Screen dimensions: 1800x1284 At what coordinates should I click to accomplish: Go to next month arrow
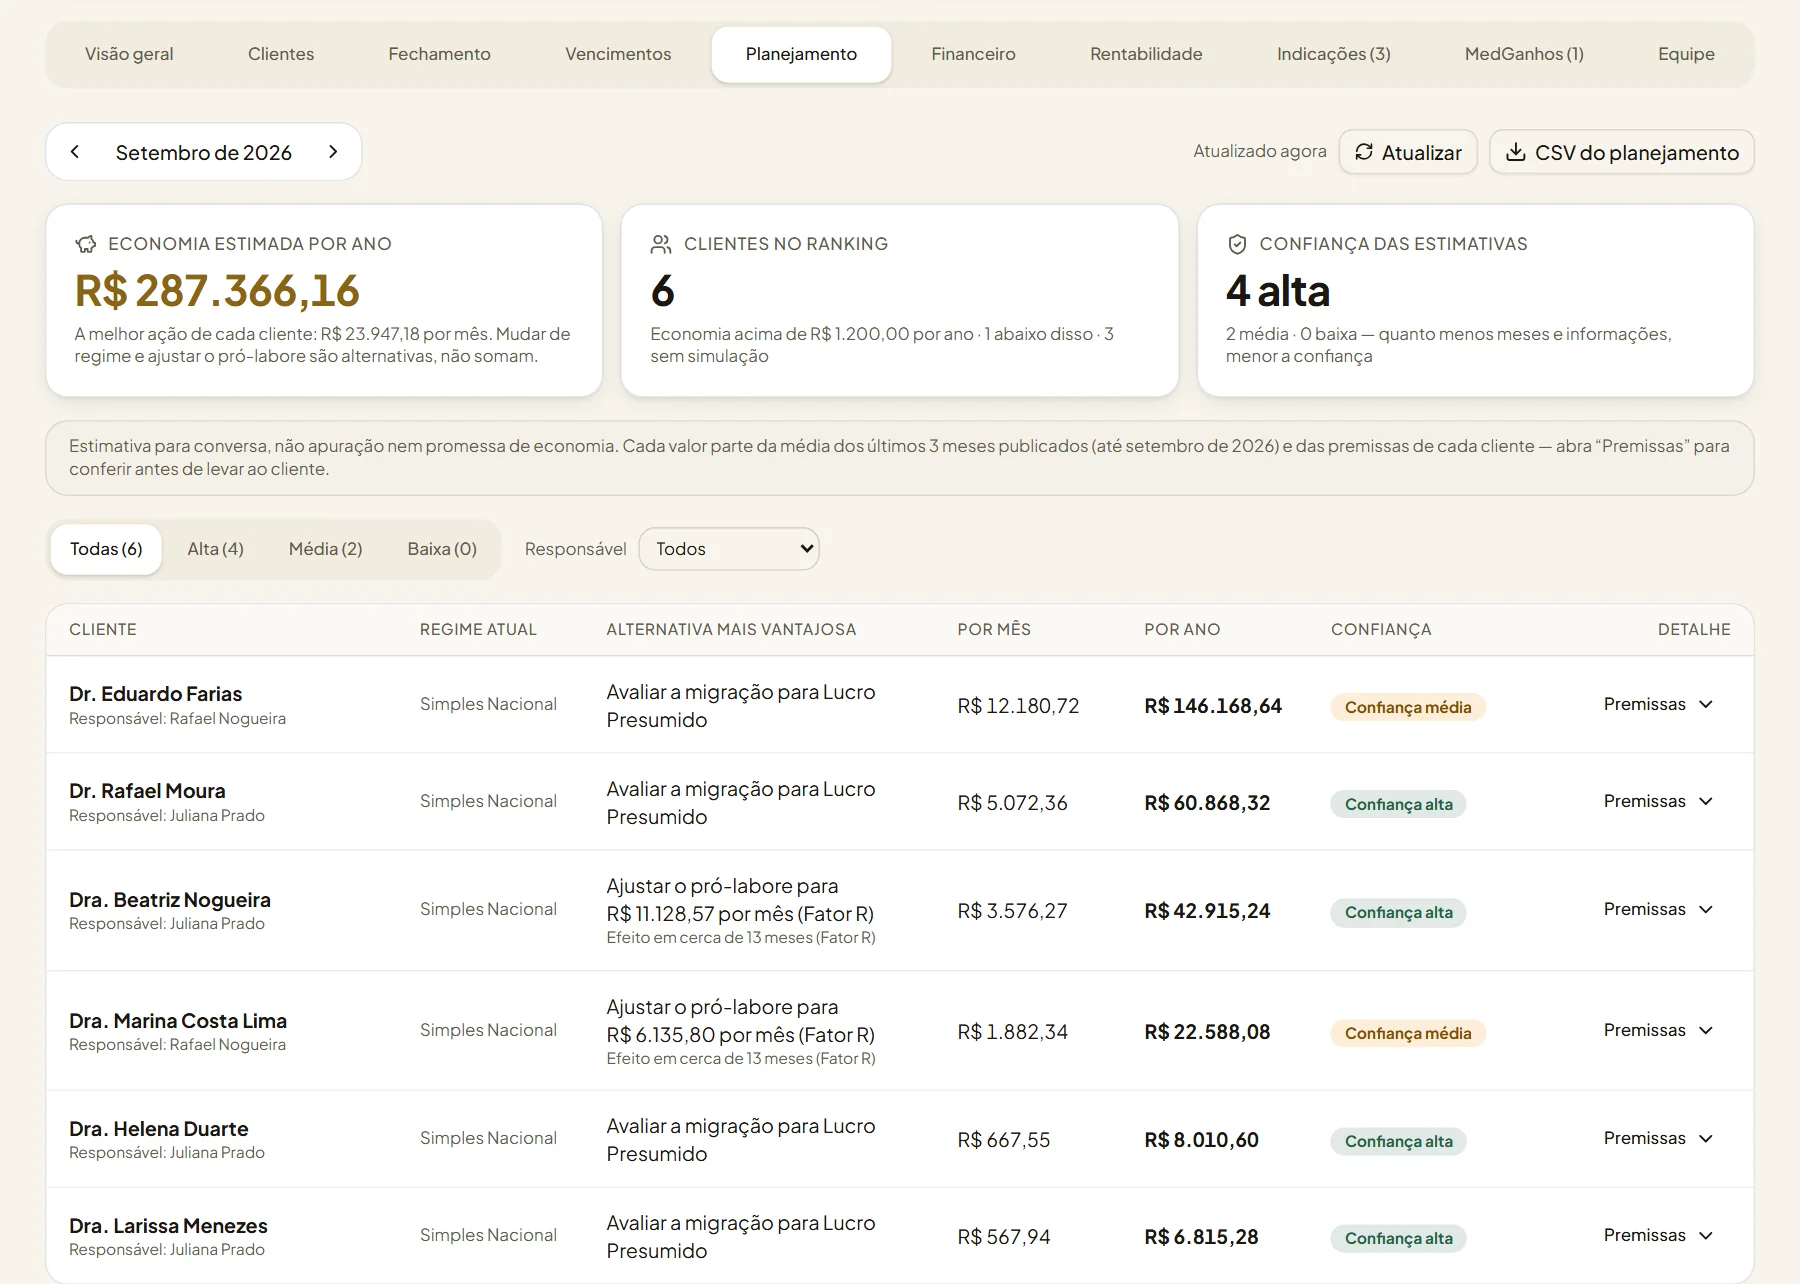(x=333, y=152)
